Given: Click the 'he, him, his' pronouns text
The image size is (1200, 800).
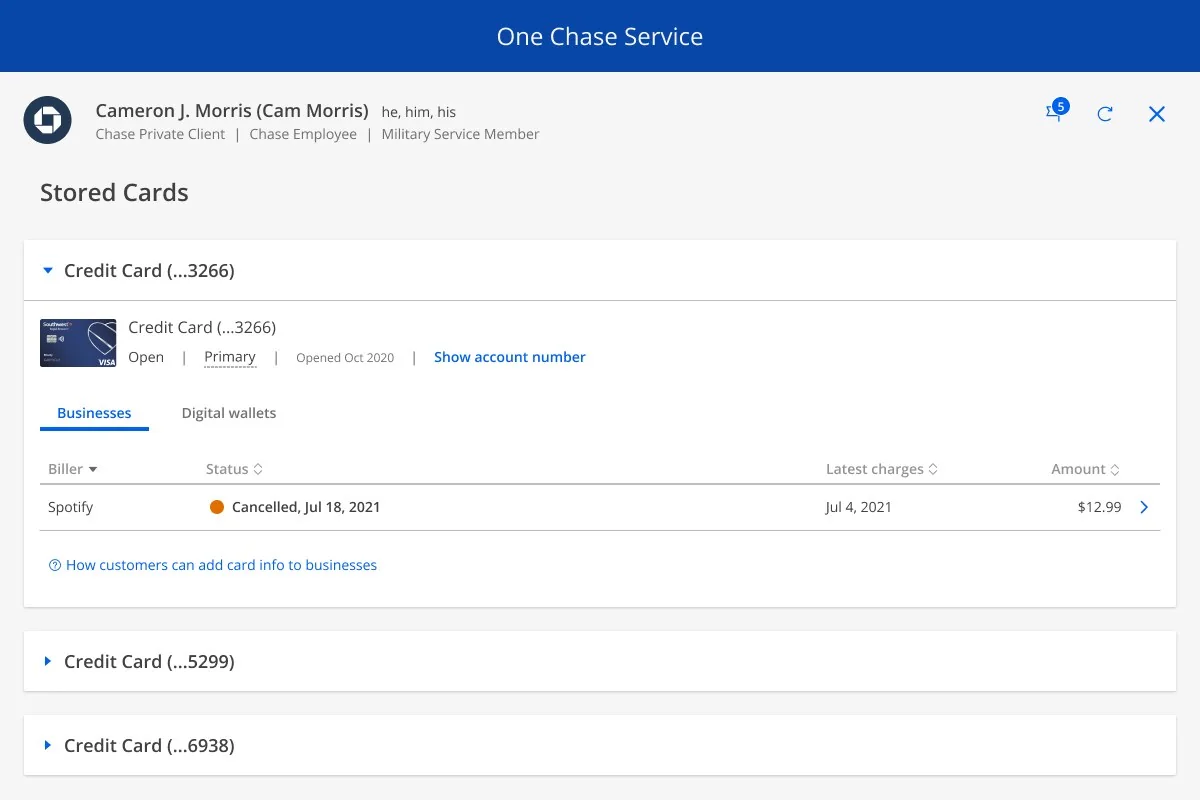Looking at the screenshot, I should pyautogui.click(x=419, y=112).
